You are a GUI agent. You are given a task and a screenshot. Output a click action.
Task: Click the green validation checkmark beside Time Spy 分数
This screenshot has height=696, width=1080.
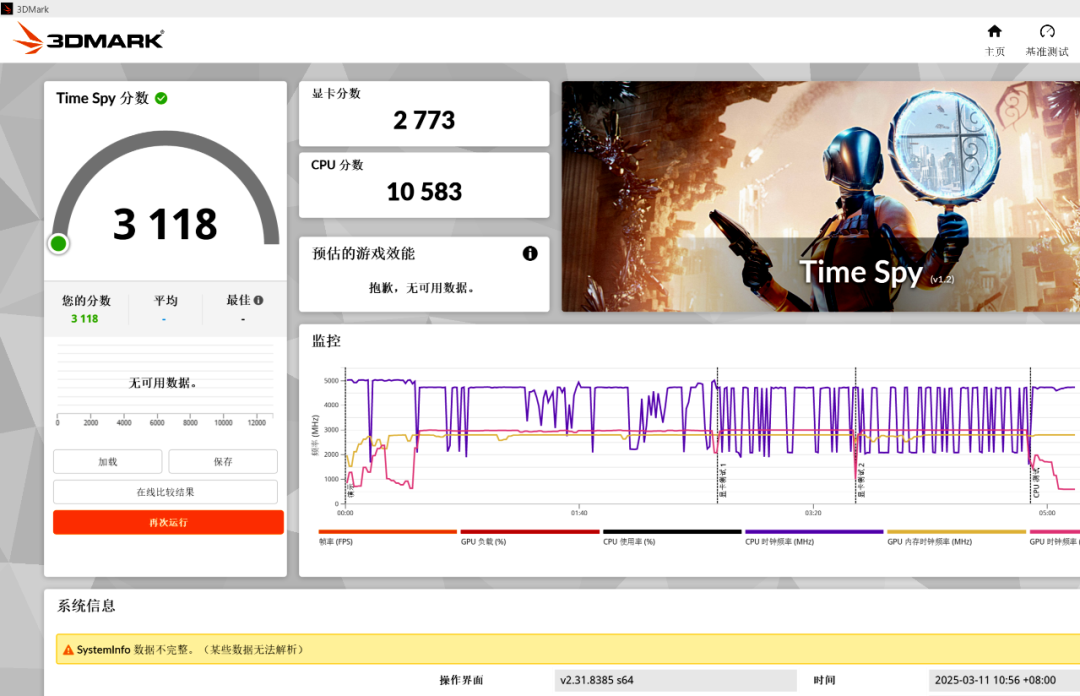161,99
